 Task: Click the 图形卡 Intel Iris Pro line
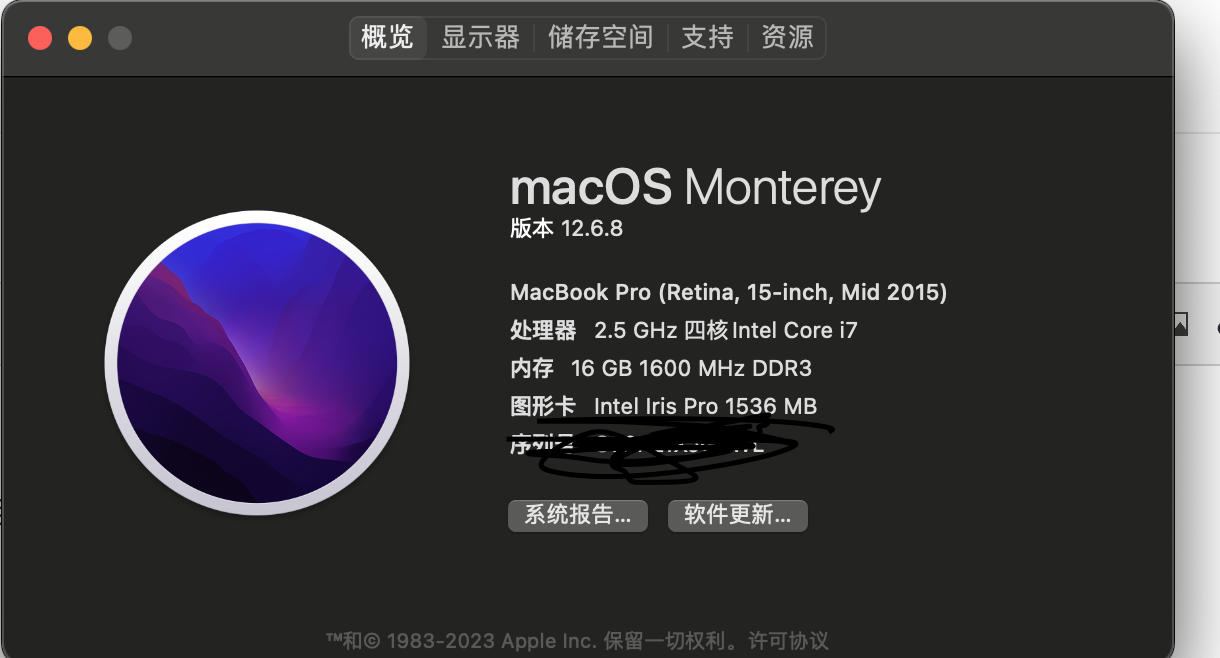664,407
